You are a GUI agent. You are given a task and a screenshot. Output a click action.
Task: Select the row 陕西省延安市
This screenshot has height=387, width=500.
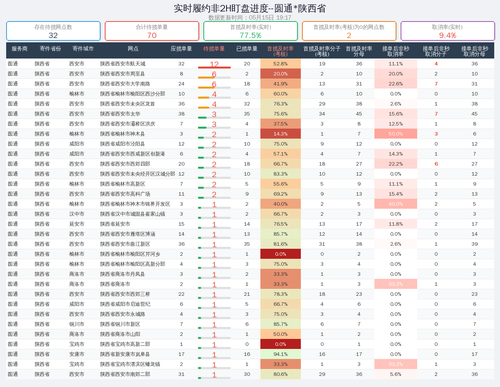click(250, 224)
